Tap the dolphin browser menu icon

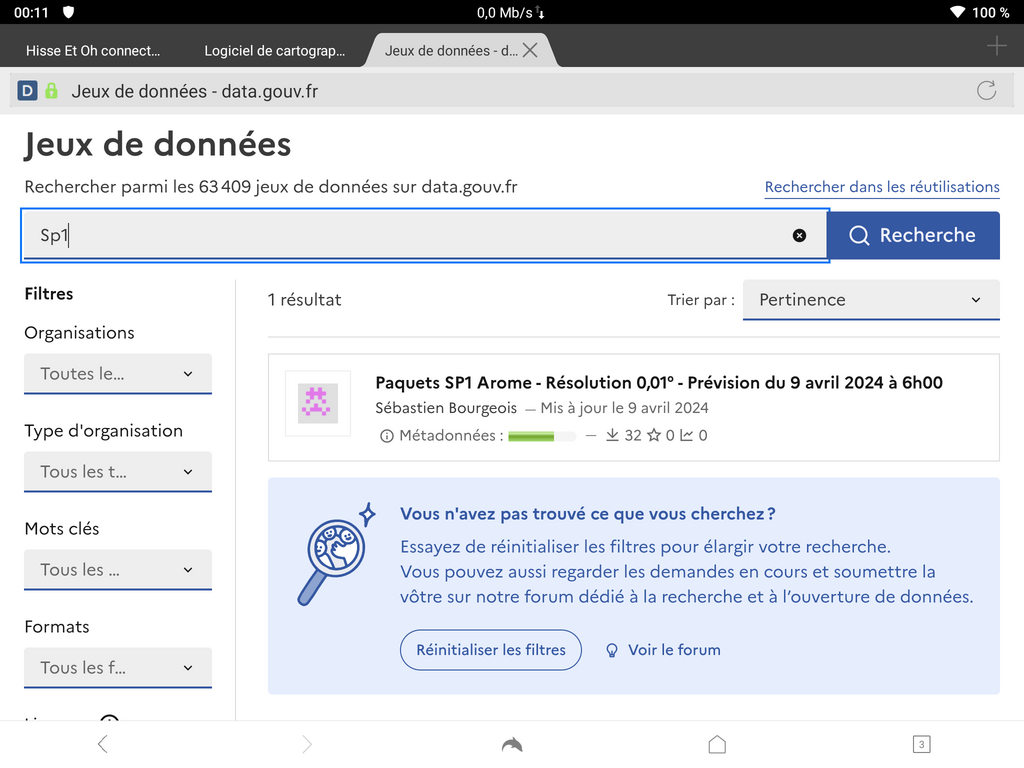pyautogui.click(x=512, y=744)
